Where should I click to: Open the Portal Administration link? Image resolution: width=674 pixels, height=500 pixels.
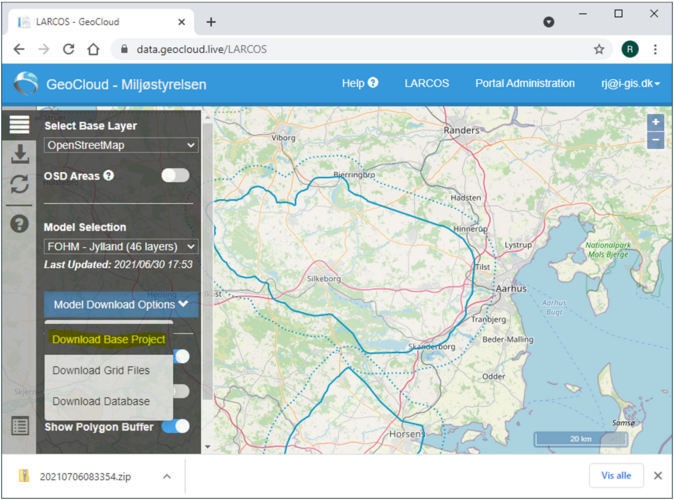pos(525,83)
